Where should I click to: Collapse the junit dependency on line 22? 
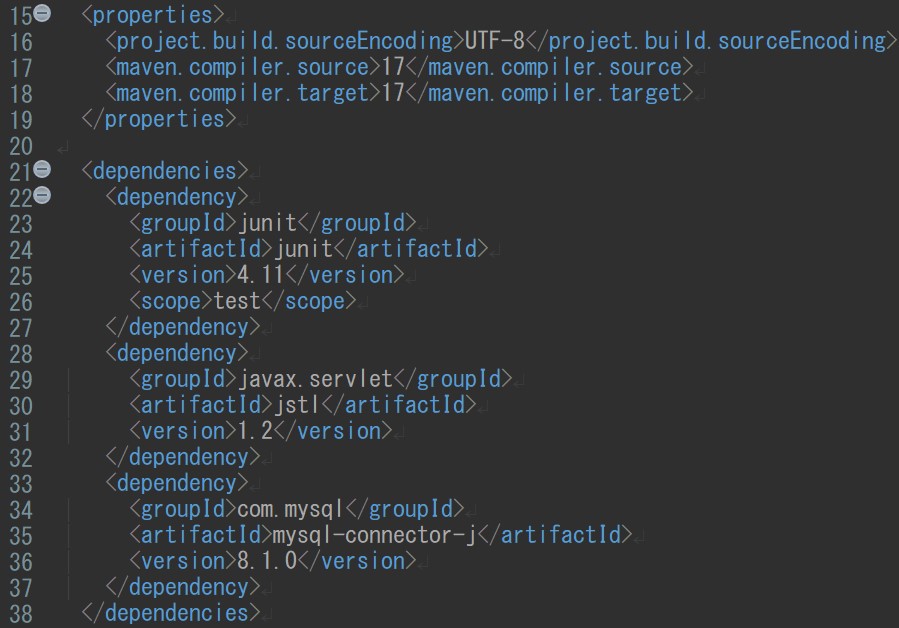click(x=42, y=196)
